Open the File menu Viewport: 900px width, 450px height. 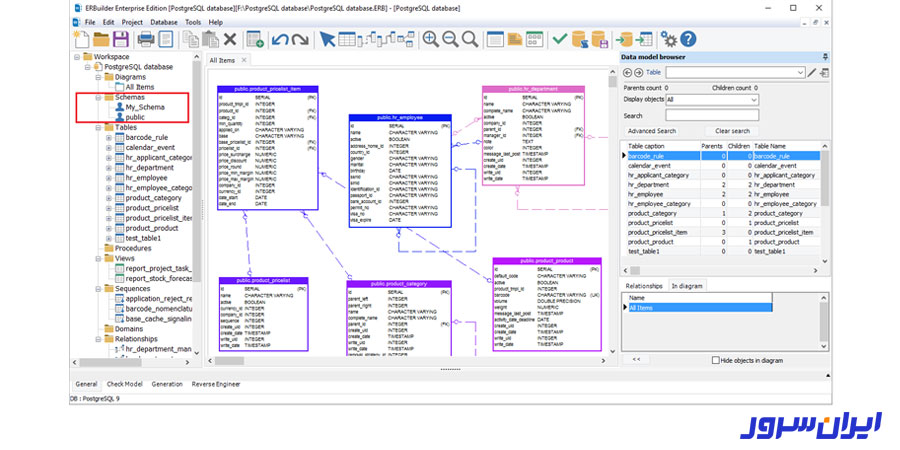90,22
